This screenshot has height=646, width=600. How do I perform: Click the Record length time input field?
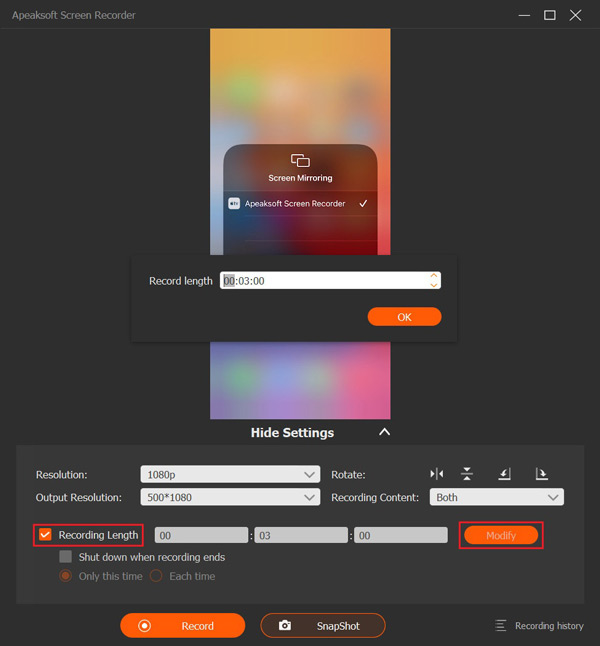point(330,281)
